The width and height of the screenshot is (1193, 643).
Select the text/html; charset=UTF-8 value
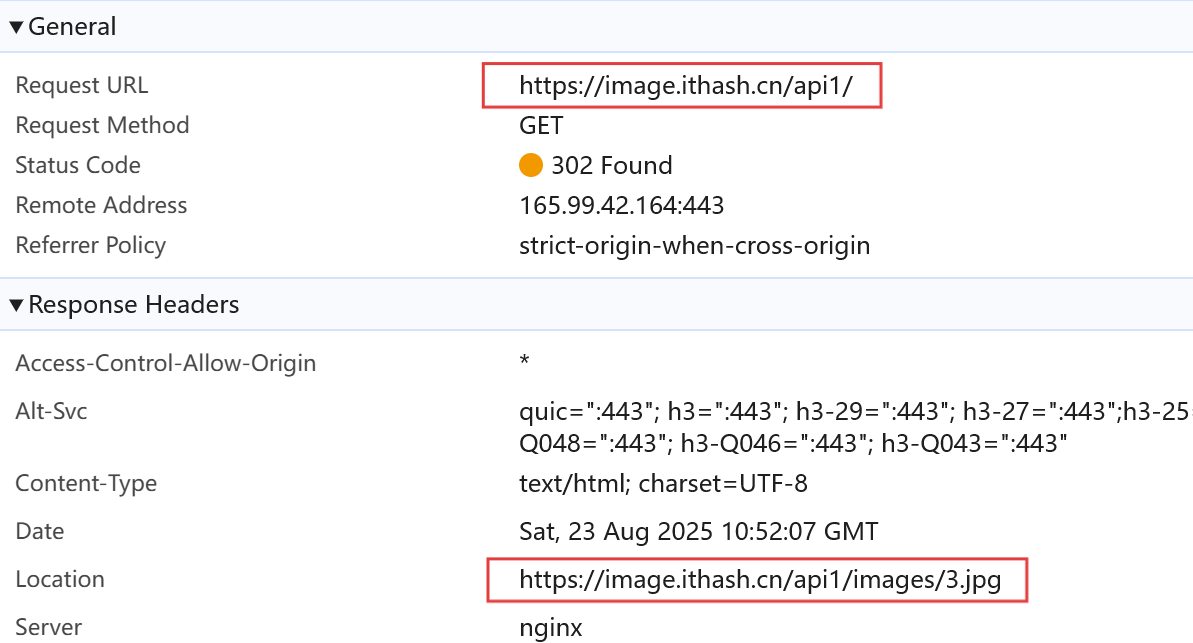(663, 483)
